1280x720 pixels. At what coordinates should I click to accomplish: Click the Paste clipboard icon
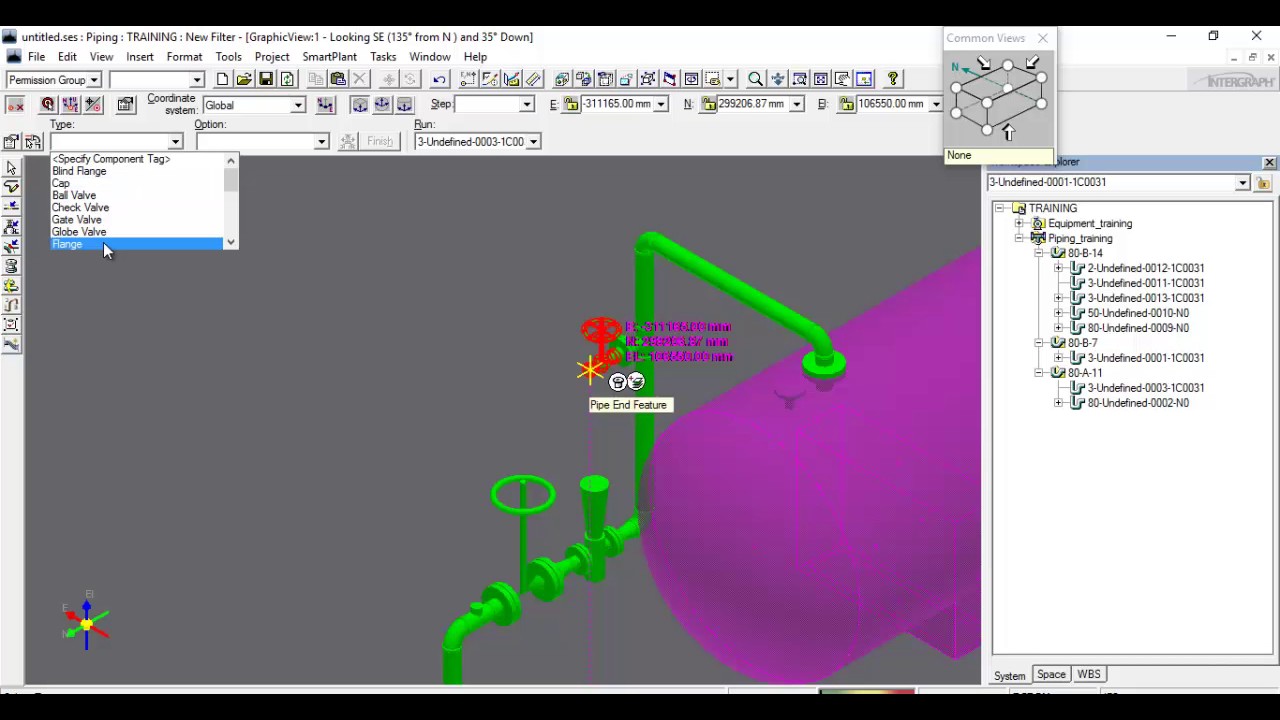[x=338, y=79]
